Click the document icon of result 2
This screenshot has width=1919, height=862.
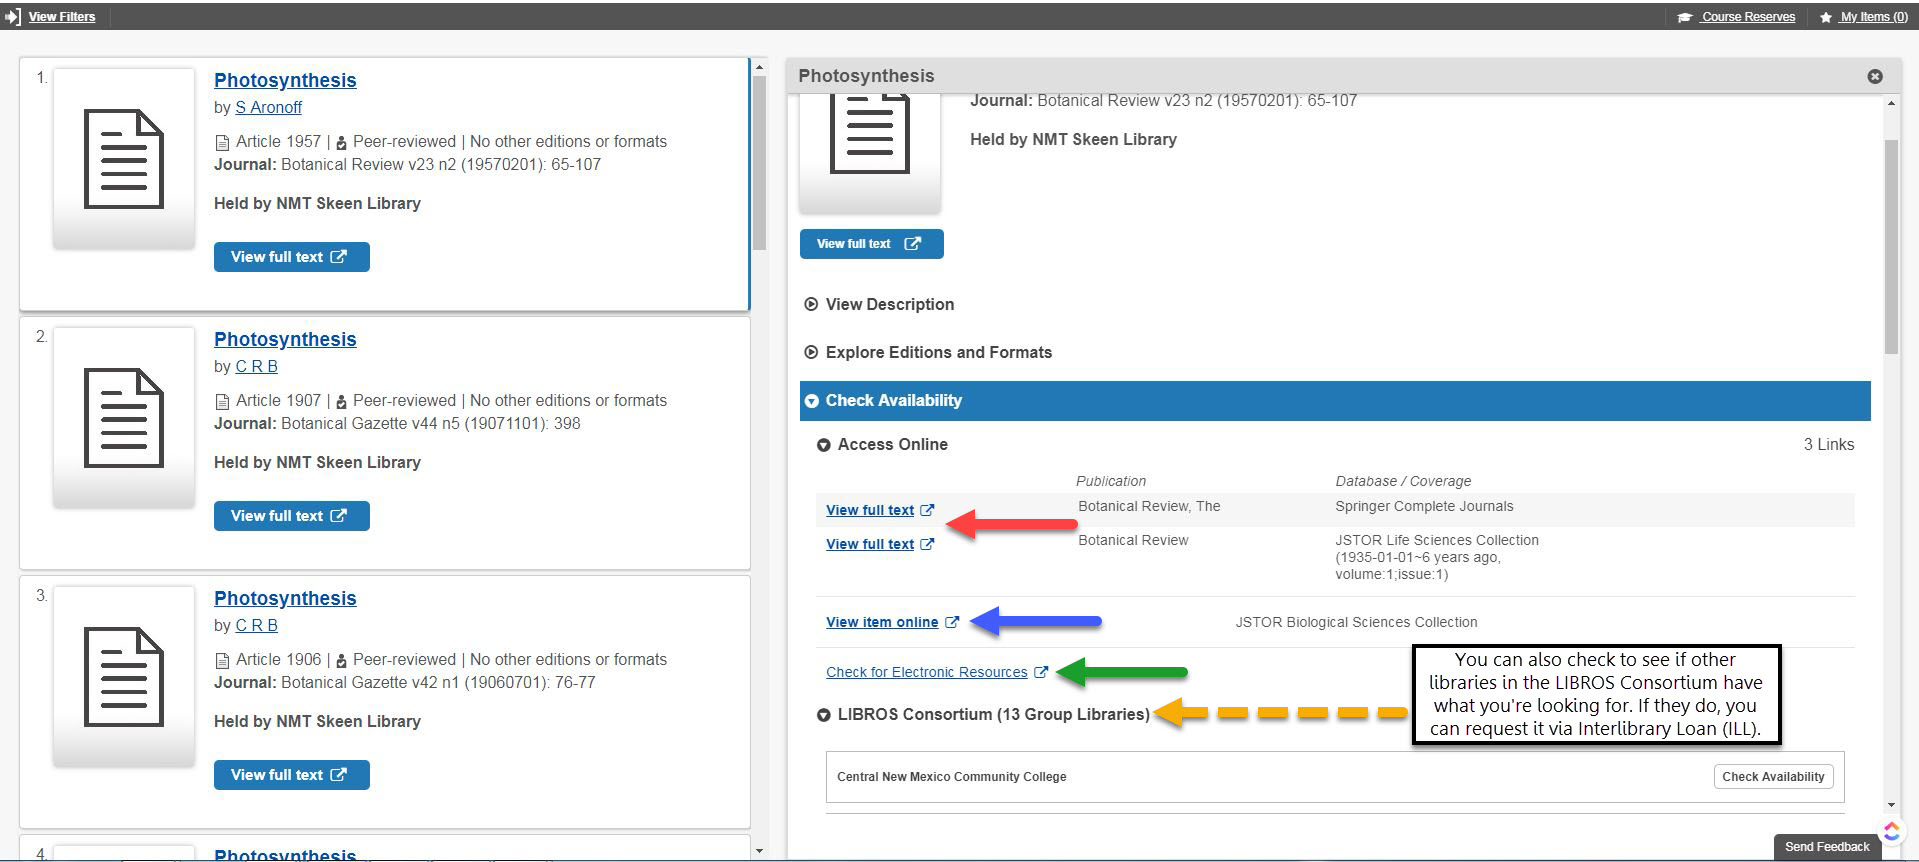[124, 417]
